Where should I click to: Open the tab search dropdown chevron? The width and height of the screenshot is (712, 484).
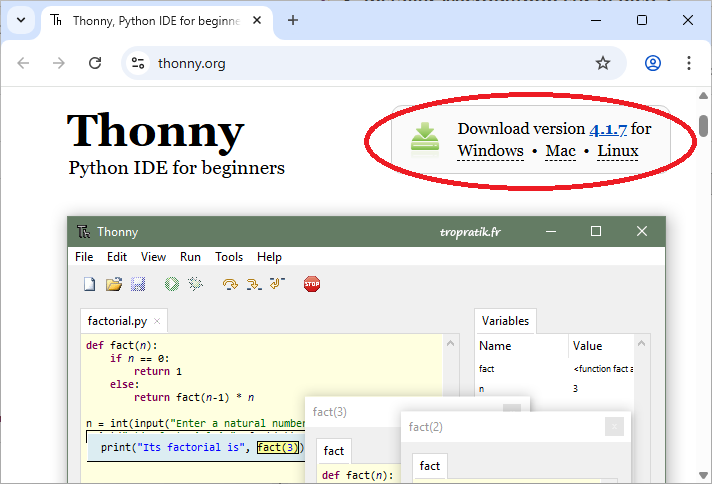(x=21, y=20)
